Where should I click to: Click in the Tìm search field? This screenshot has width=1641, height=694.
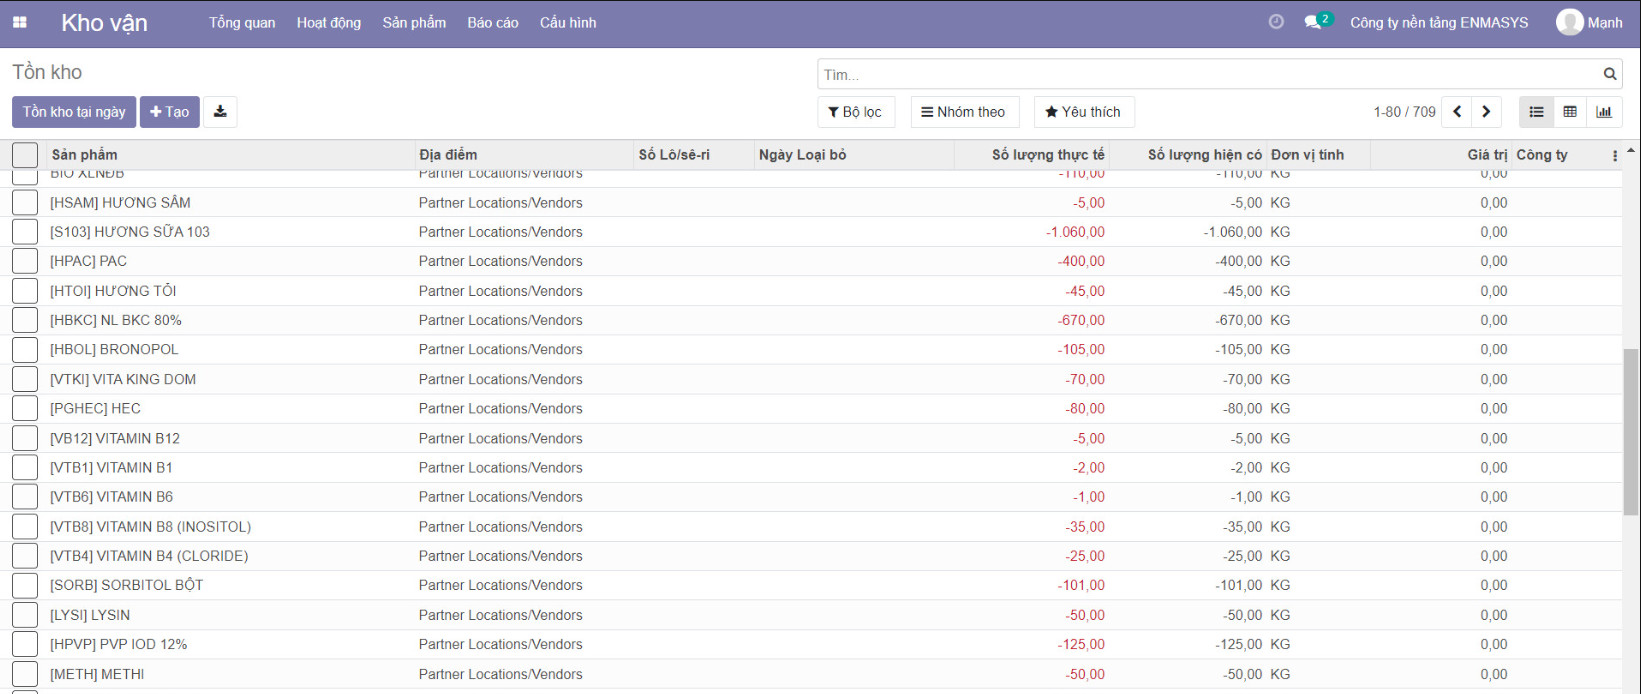tap(1200, 75)
